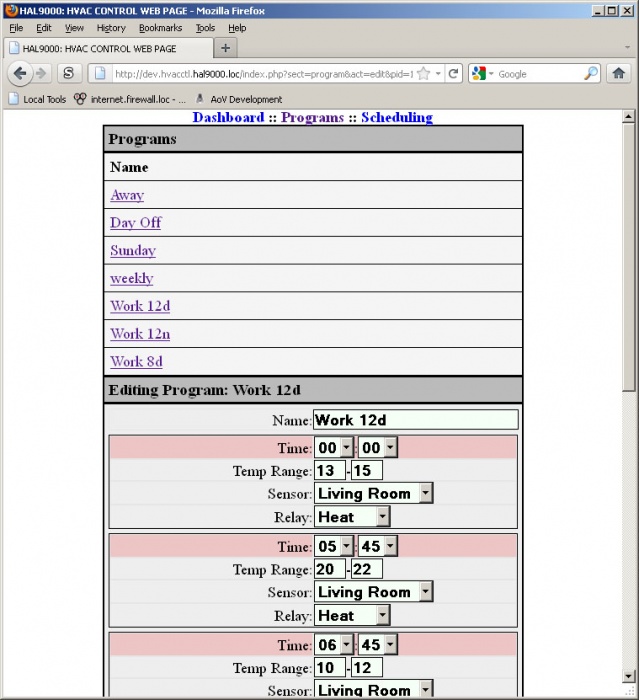
Task: Click the page icon in address bar
Action: [100, 74]
